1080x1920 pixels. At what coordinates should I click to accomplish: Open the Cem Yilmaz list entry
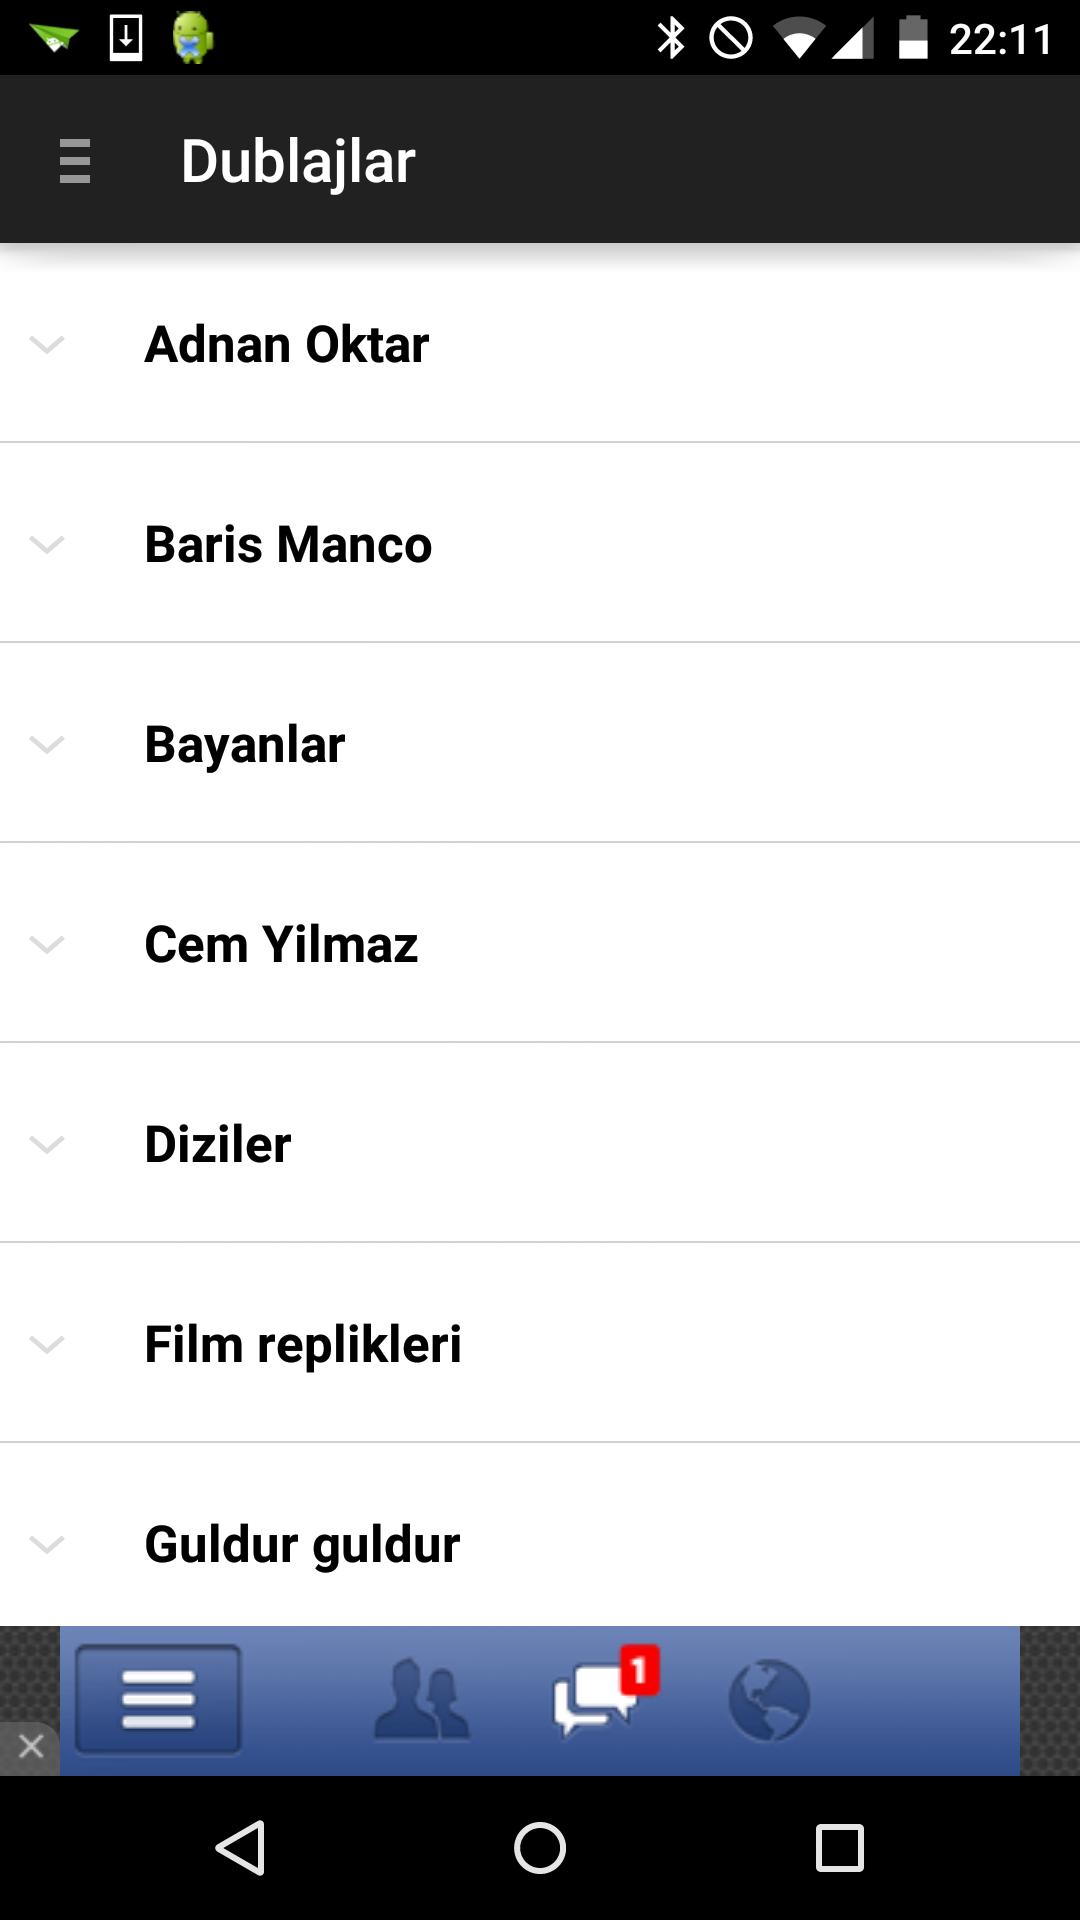(281, 944)
